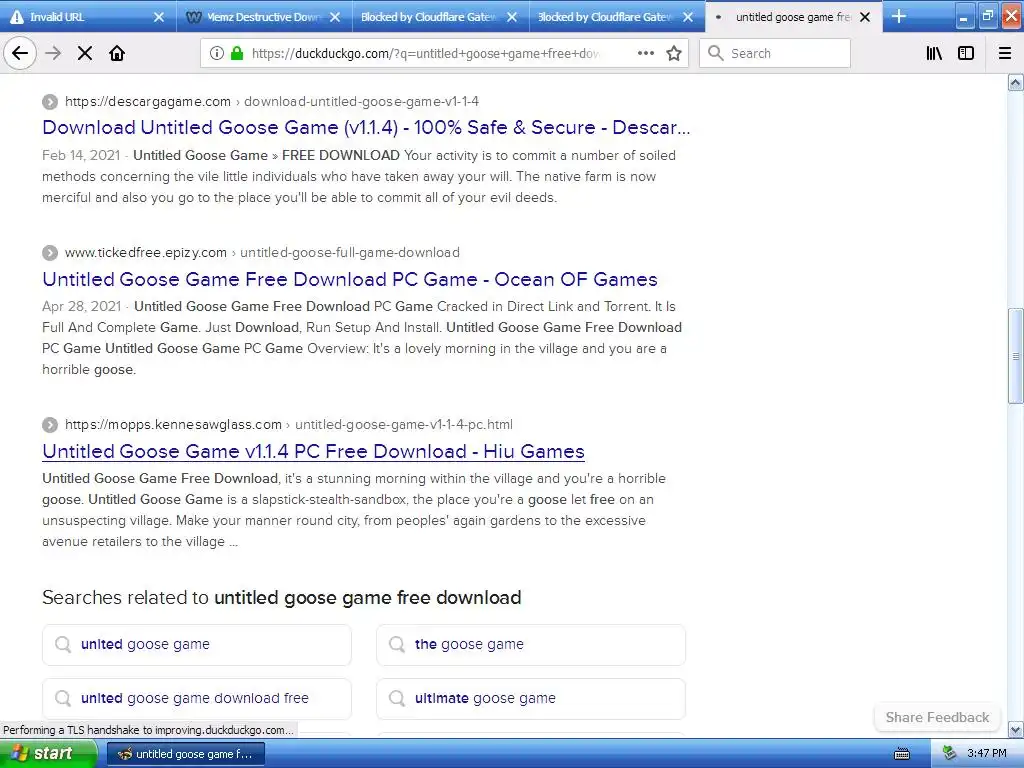Open page actions three-dot menu
The image size is (1024, 768).
pos(646,54)
